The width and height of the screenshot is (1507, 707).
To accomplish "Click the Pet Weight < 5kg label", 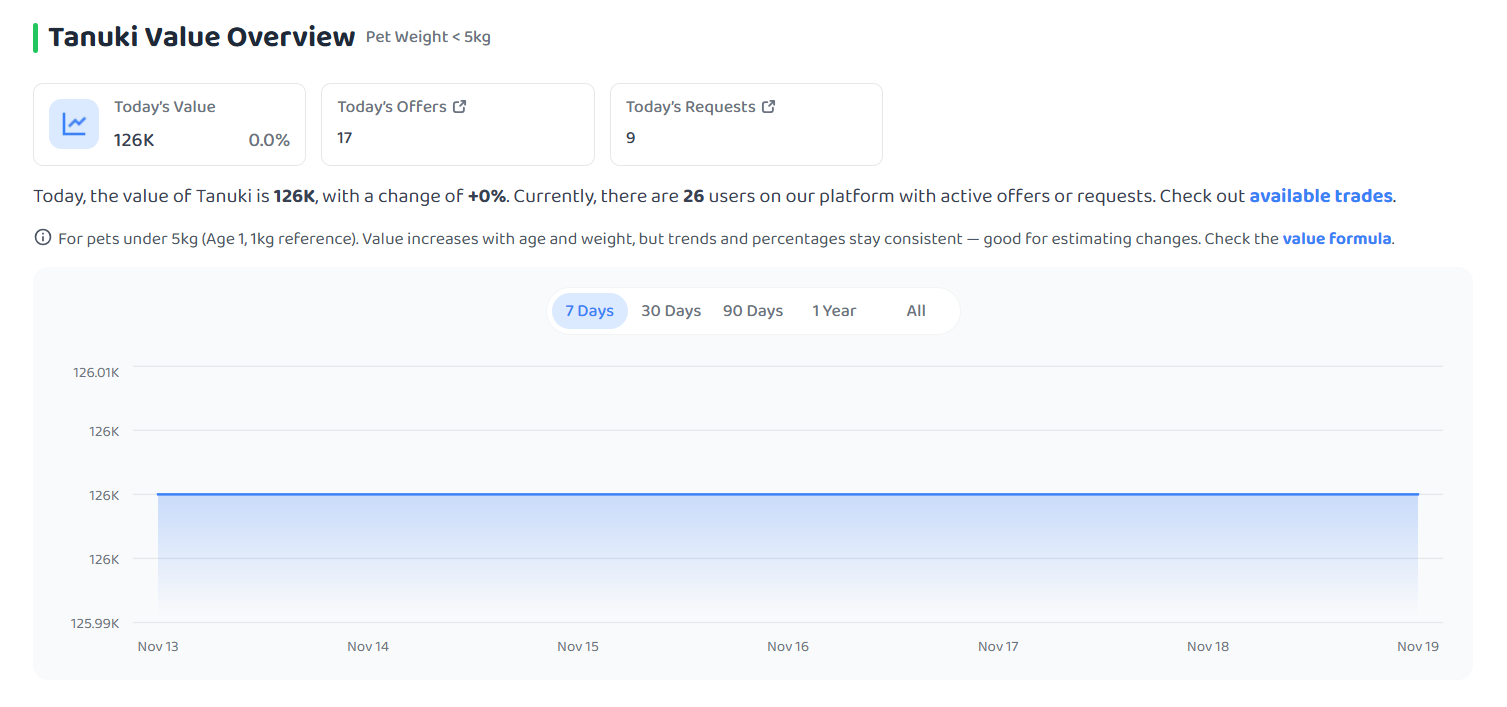I will click(x=428, y=38).
